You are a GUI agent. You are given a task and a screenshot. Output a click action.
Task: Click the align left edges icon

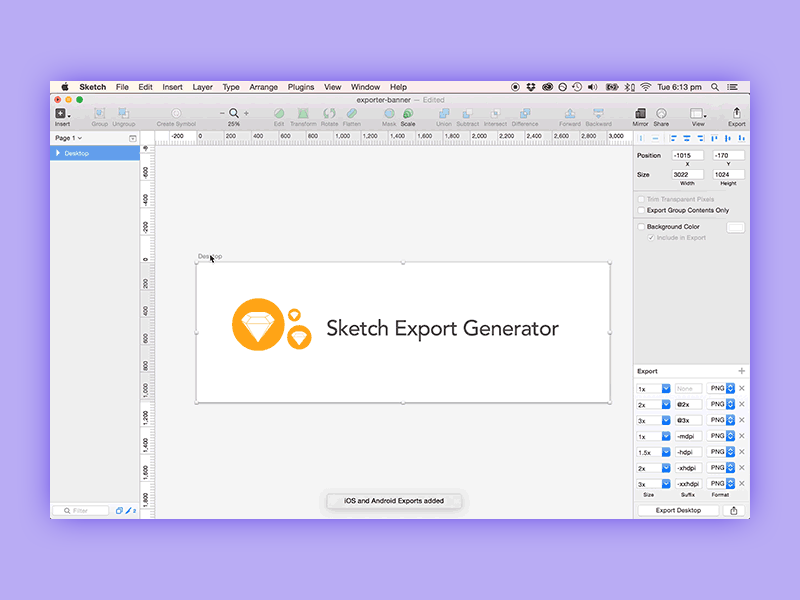tap(673, 138)
